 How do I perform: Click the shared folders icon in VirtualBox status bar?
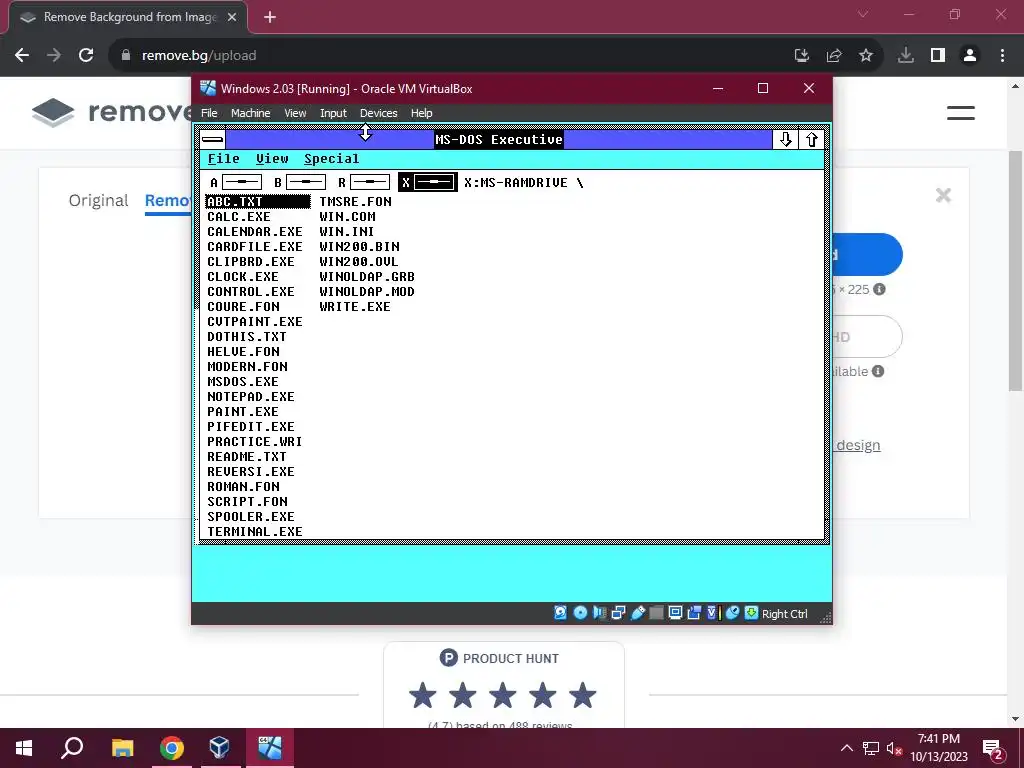coord(656,613)
